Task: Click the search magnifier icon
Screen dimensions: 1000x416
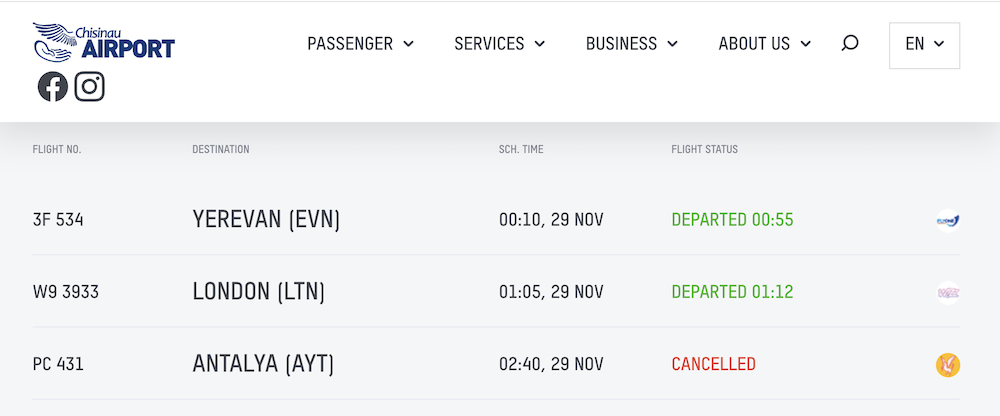Action: (x=850, y=43)
